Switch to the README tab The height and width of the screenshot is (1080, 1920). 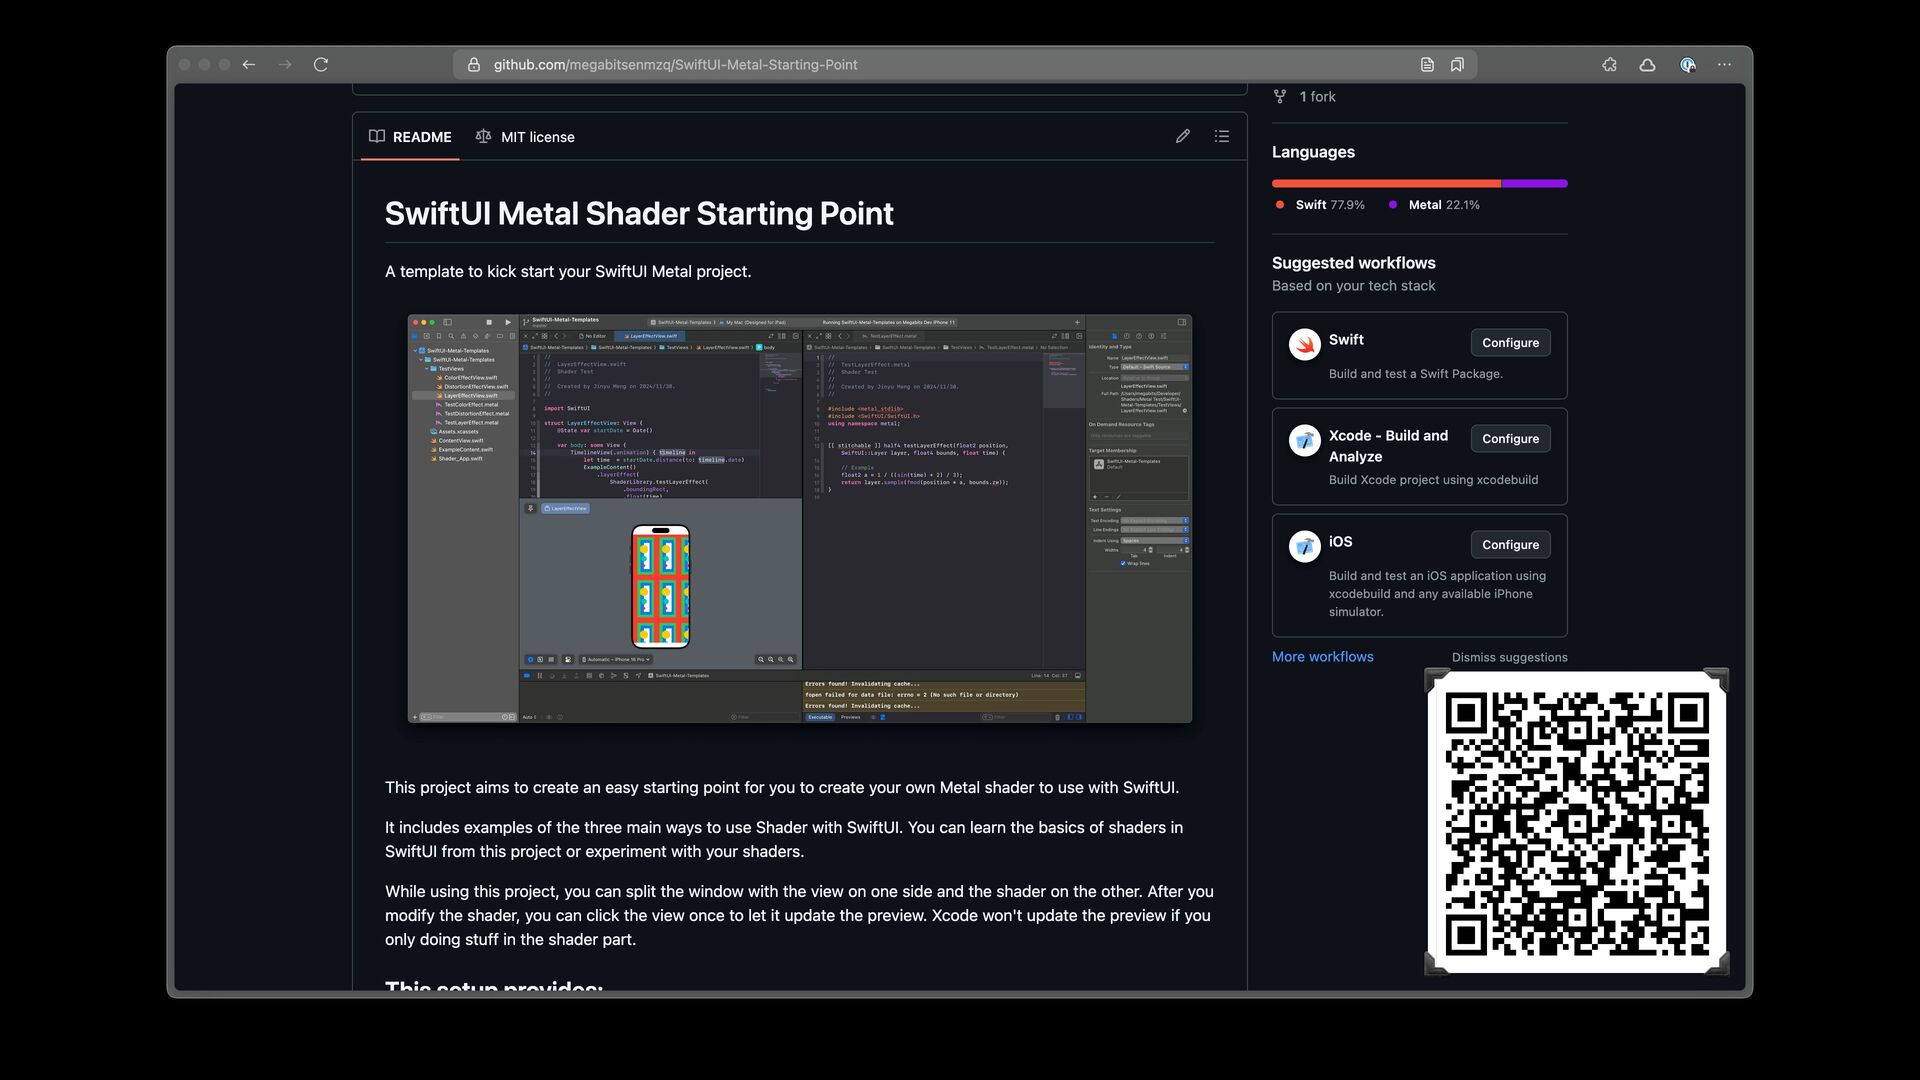coord(410,137)
